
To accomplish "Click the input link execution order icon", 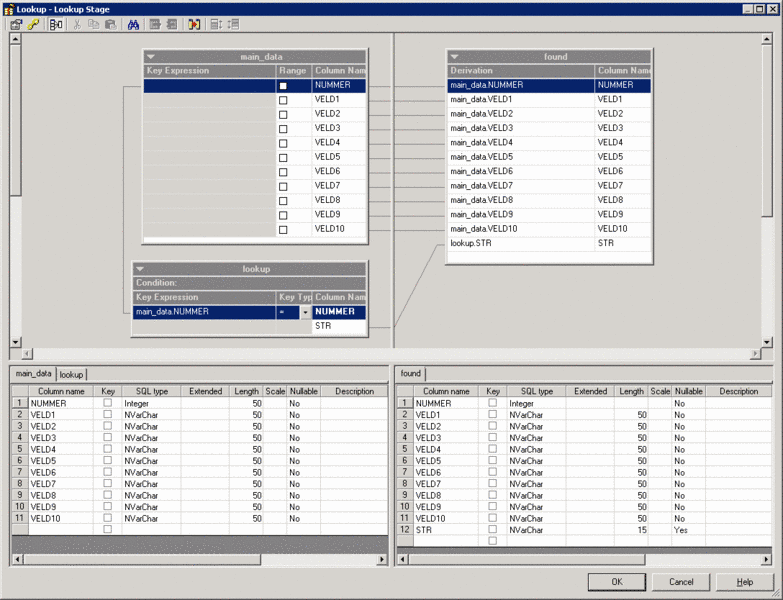I will [216, 24].
